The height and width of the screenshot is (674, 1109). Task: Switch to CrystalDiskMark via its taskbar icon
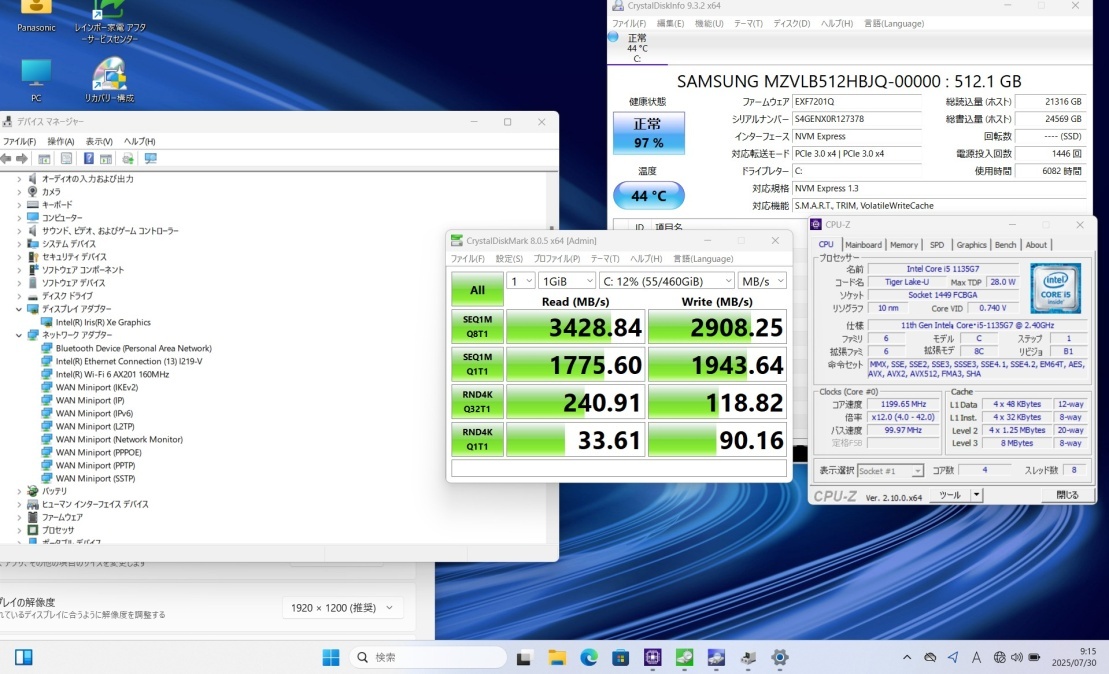[x=684, y=658]
